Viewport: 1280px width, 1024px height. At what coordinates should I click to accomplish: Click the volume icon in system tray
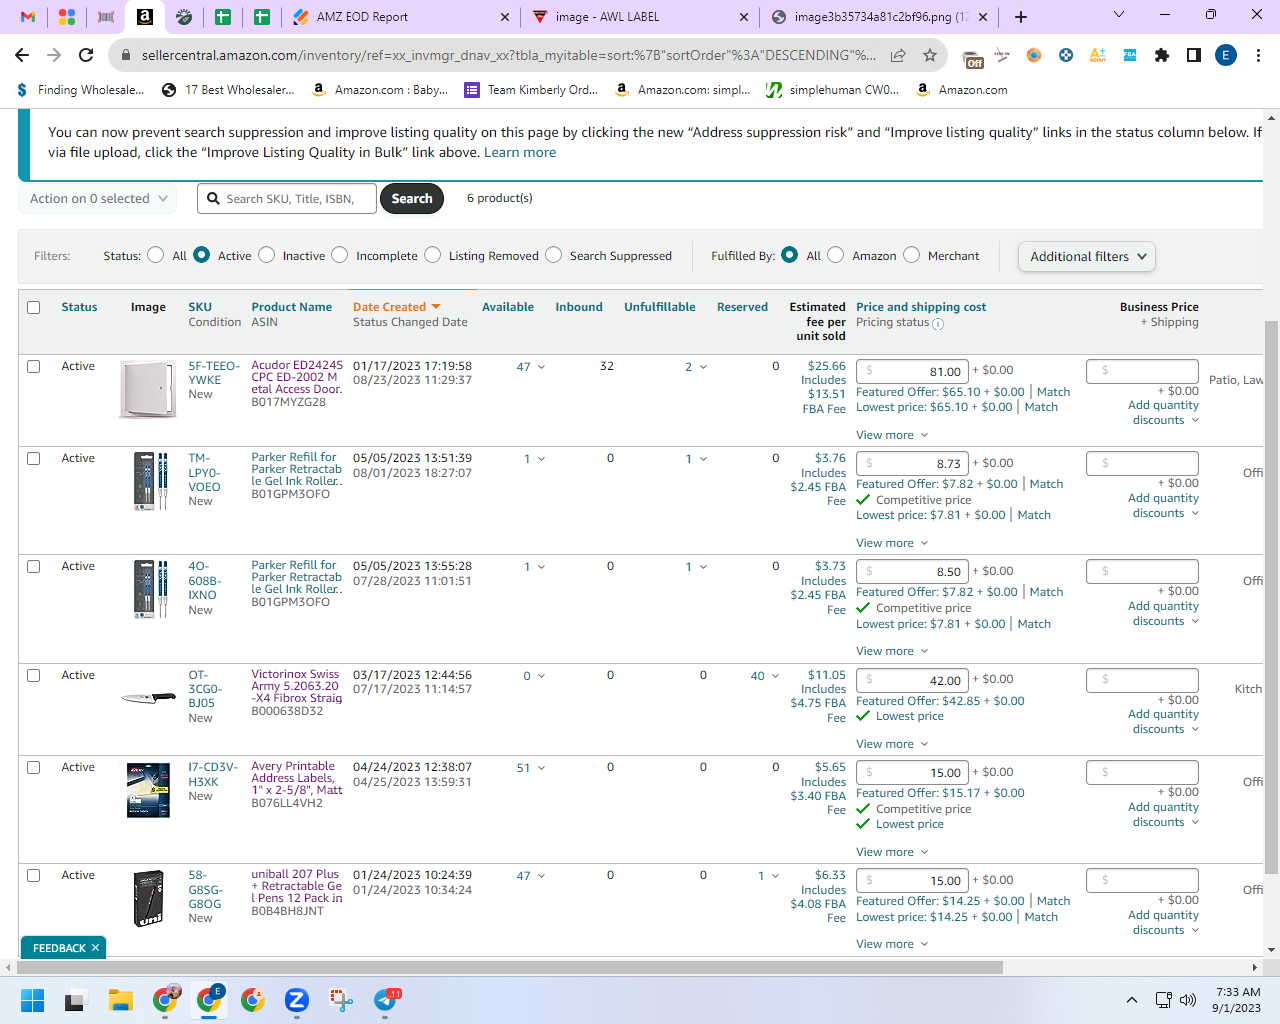pos(1188,1000)
